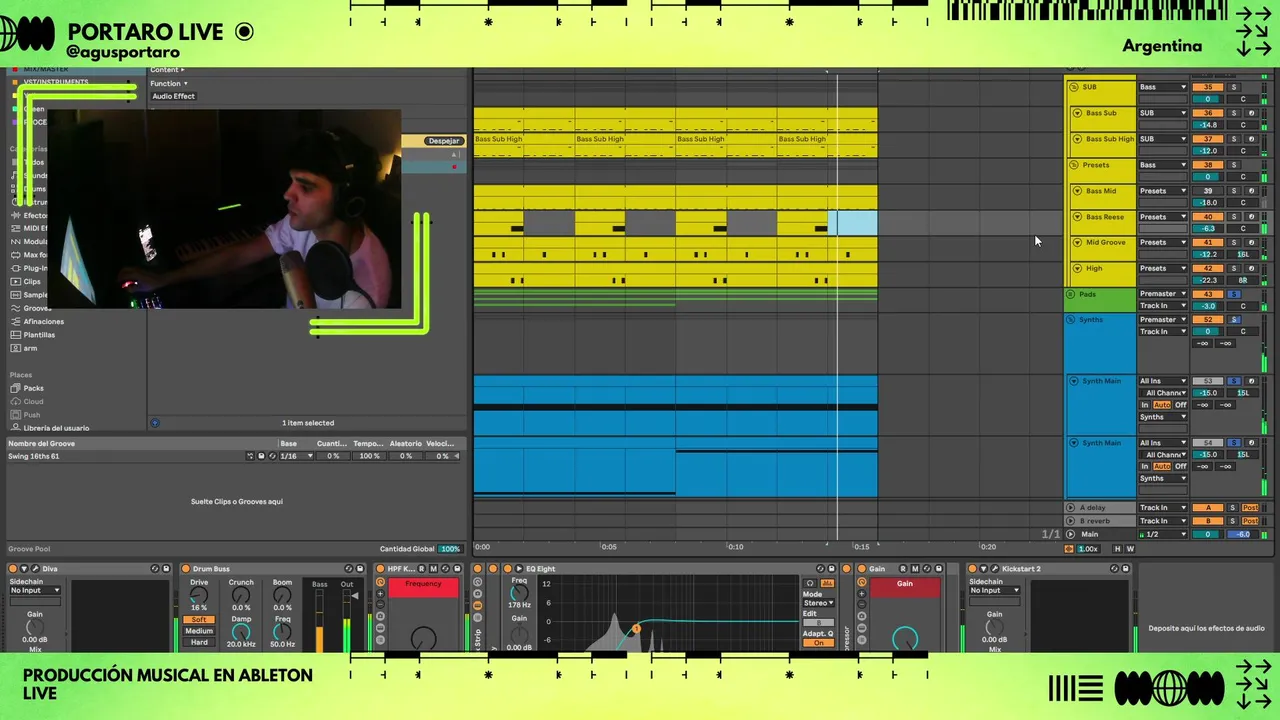Screen dimensions: 1280x720
Task: Fold the Bass Mid track
Action: (x=1078, y=191)
